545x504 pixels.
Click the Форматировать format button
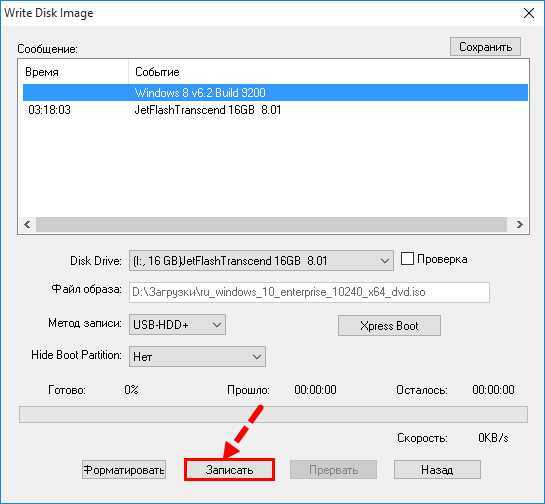point(124,470)
